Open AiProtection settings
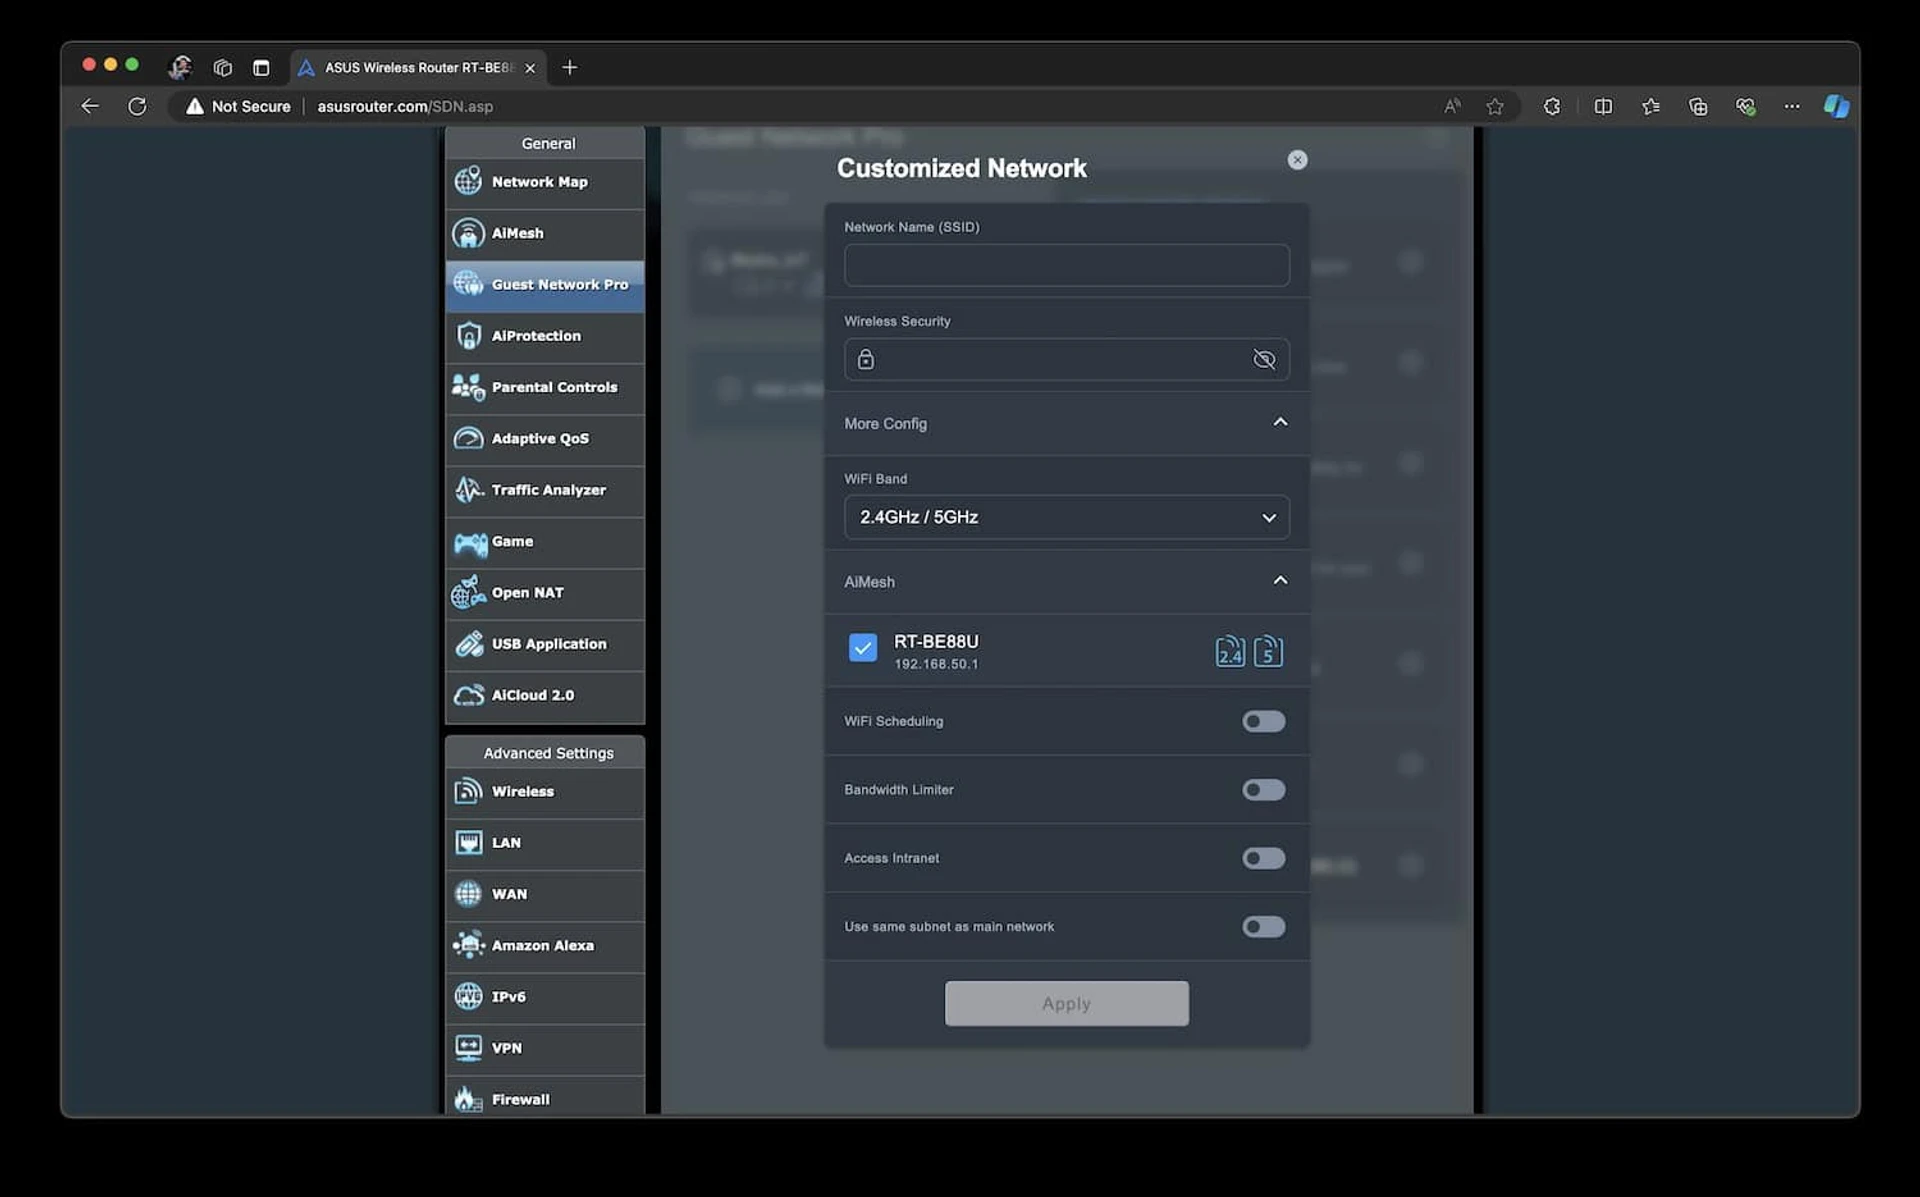 pyautogui.click(x=545, y=336)
